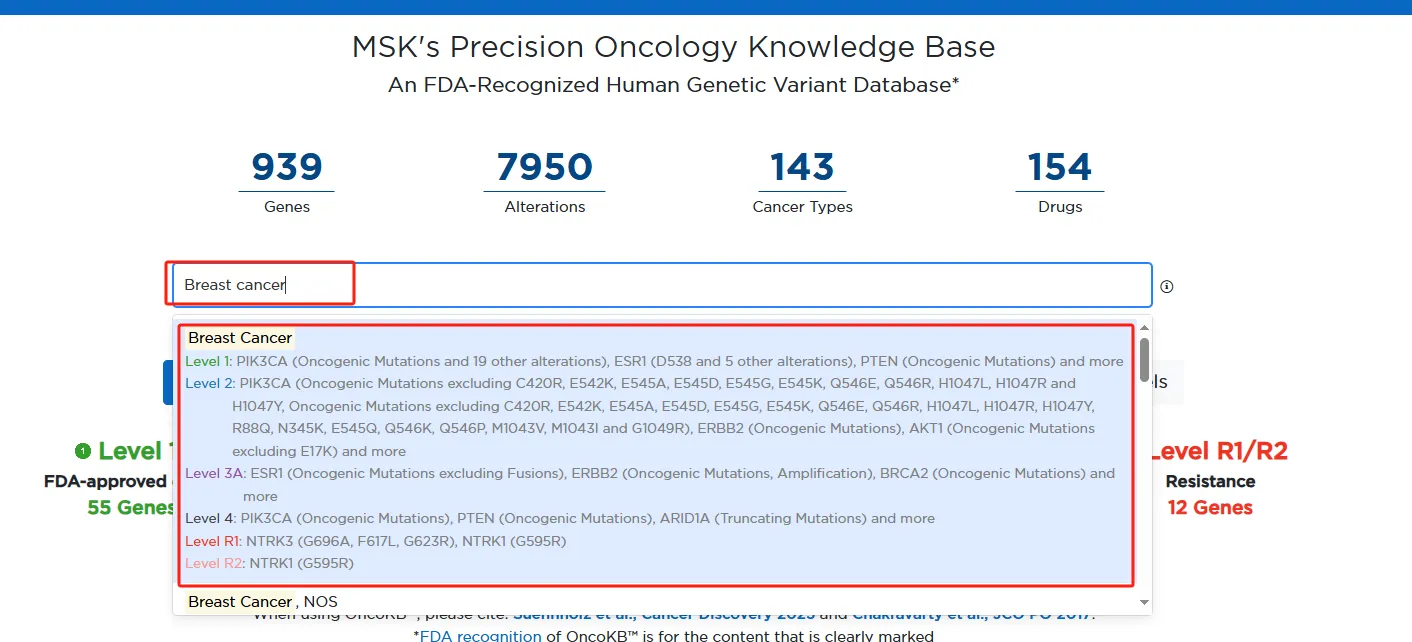Click the green Level 1 circle icon
This screenshot has height=642, width=1412.
(83, 451)
